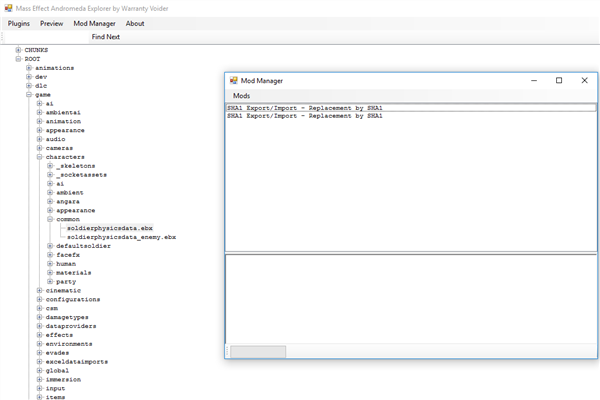This screenshot has width=600, height=400.
Task: Click the Mod Manager window title icon
Action: click(x=233, y=80)
